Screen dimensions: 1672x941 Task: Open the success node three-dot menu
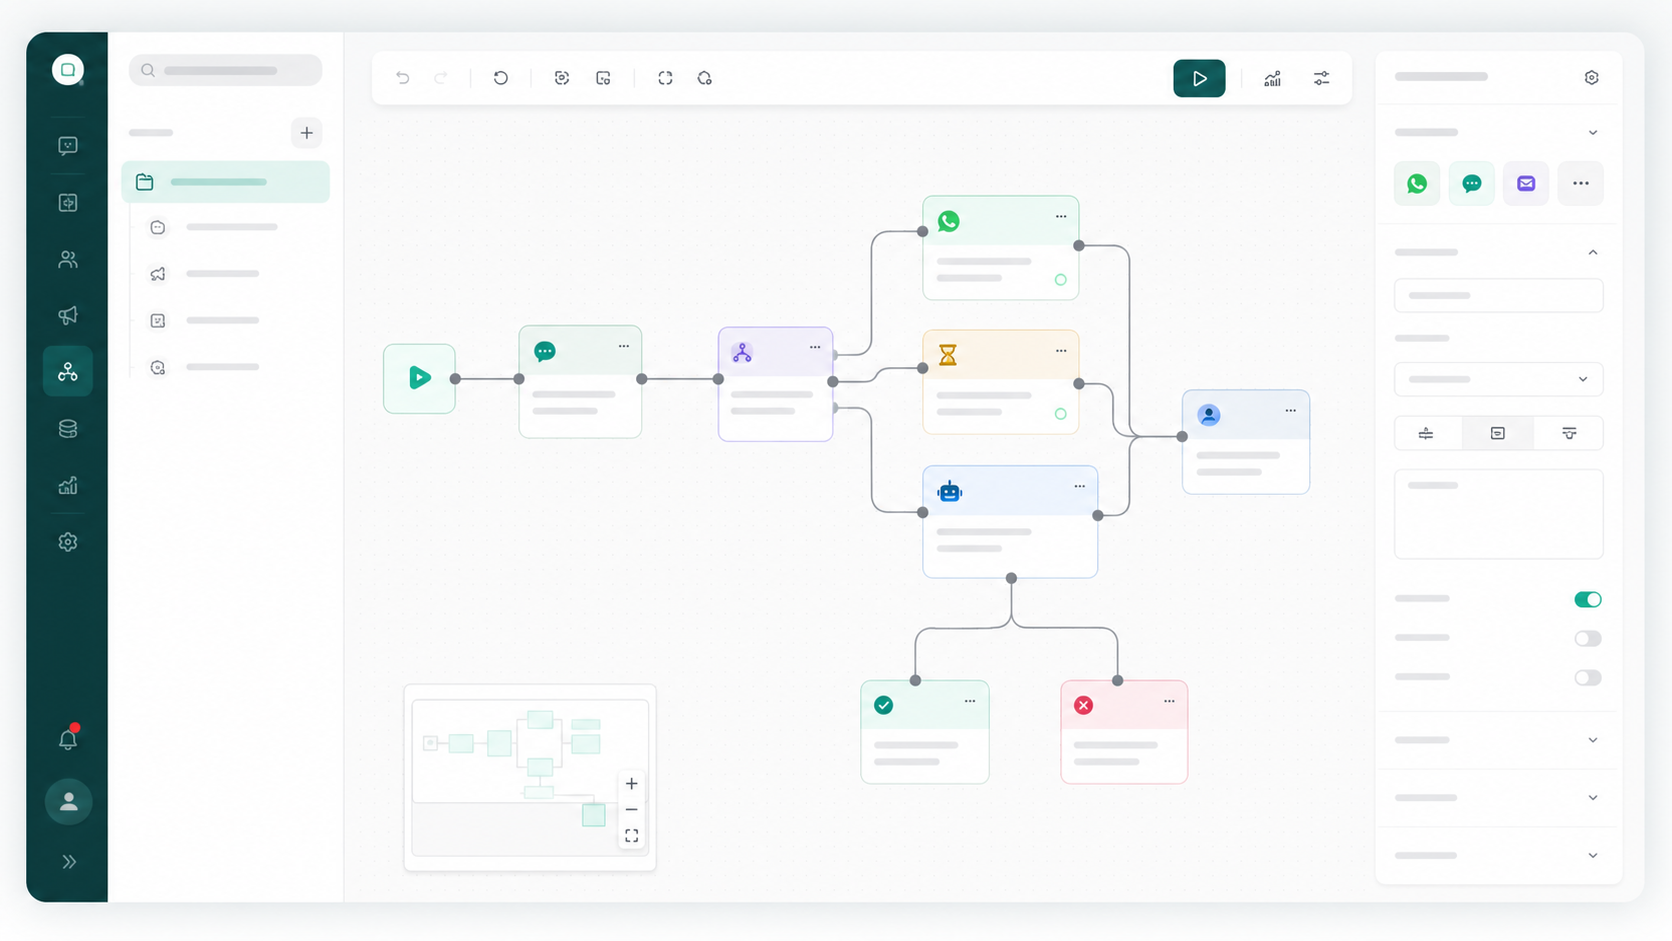pos(970,701)
